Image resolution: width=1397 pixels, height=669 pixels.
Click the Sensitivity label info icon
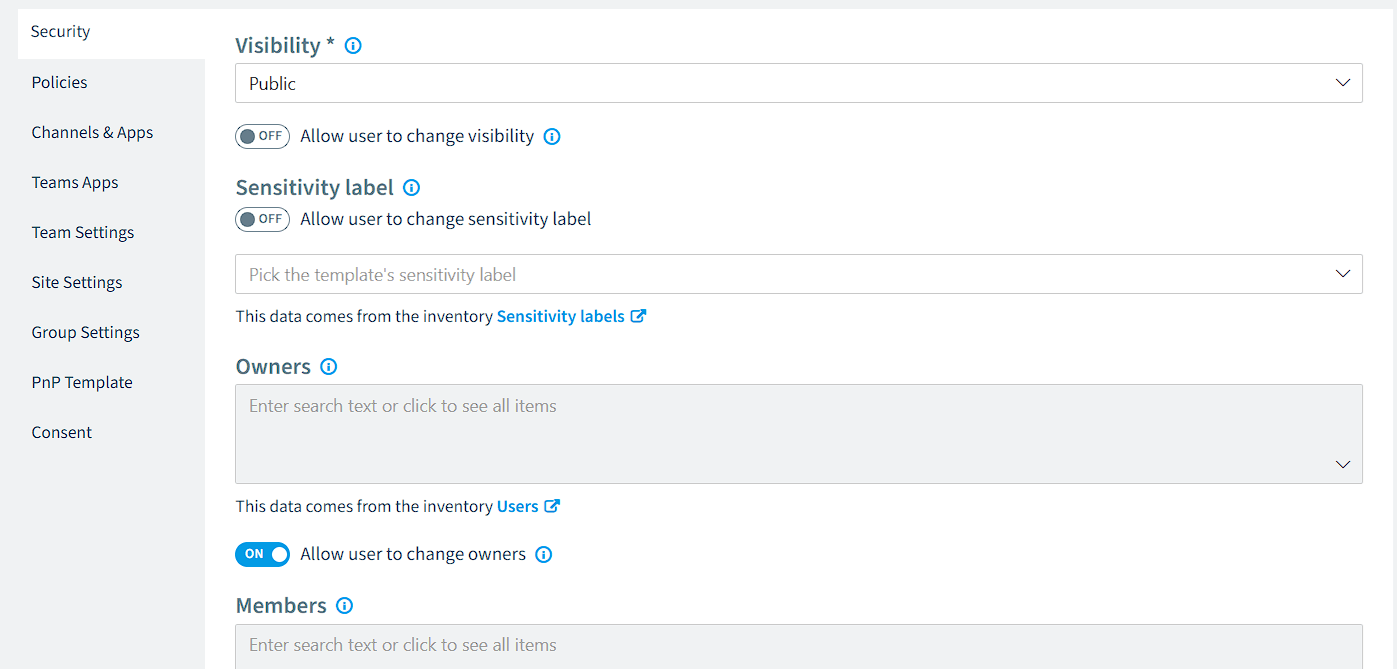click(x=411, y=187)
